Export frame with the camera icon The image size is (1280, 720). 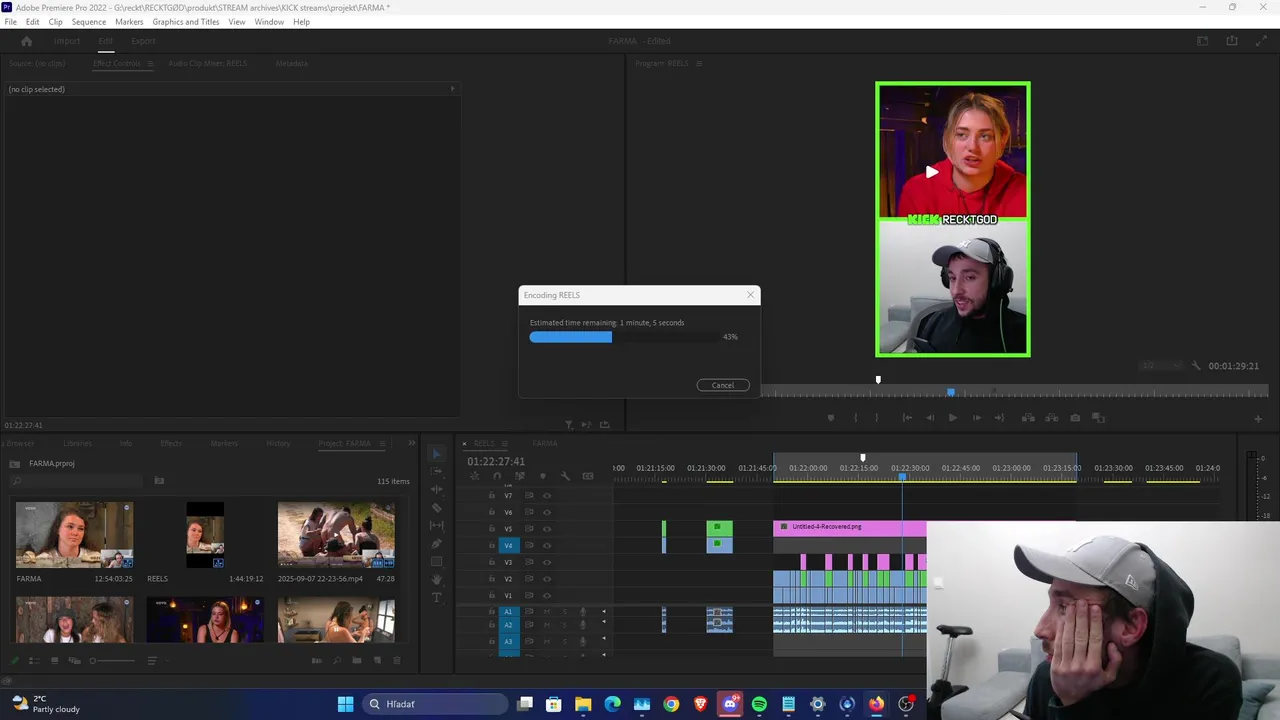(1075, 418)
